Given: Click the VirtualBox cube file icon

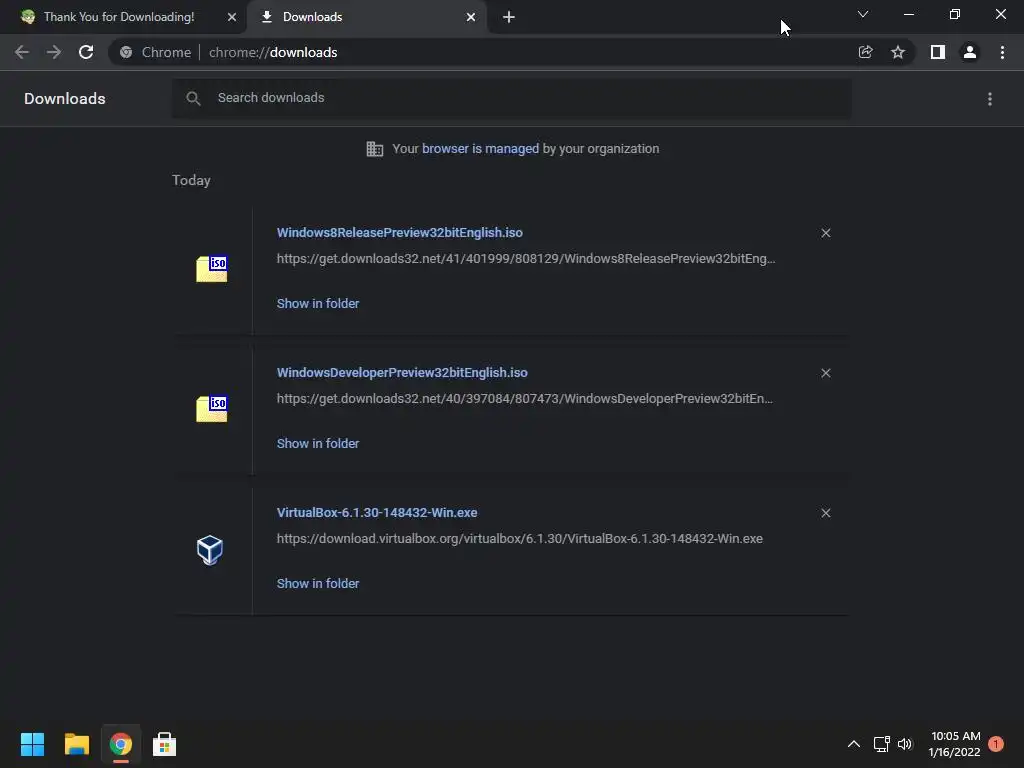Looking at the screenshot, I should point(210,550).
